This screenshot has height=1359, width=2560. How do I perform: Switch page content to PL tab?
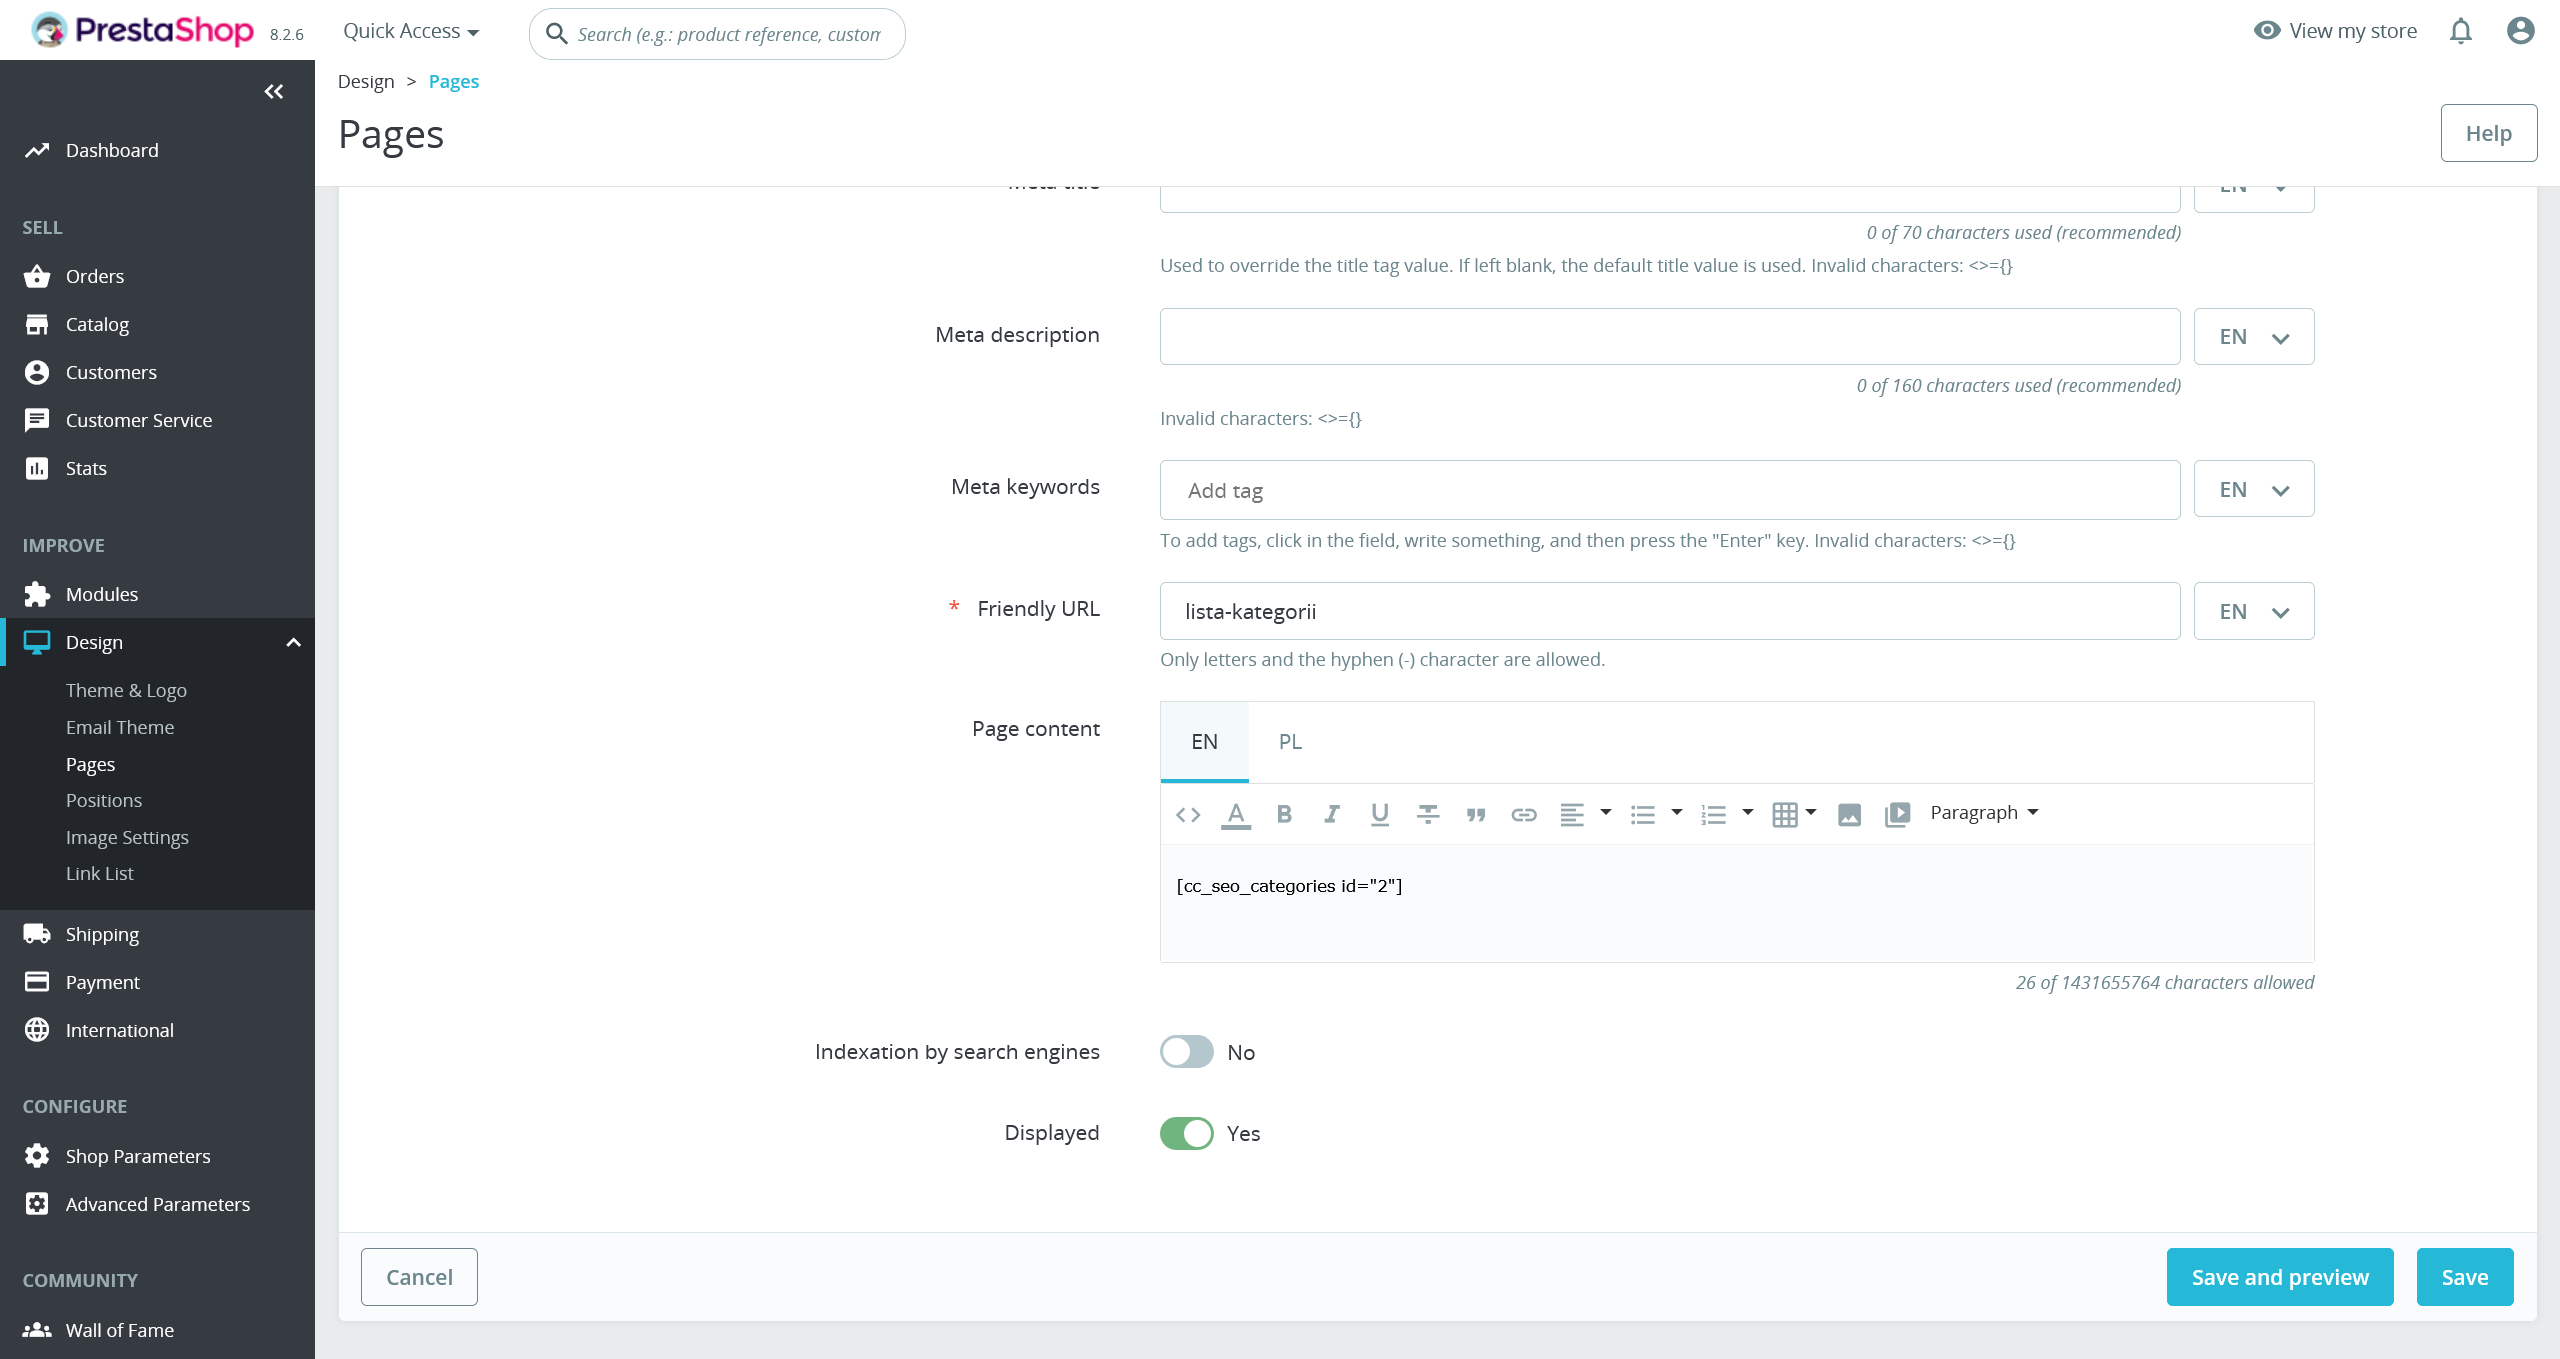click(x=1290, y=742)
